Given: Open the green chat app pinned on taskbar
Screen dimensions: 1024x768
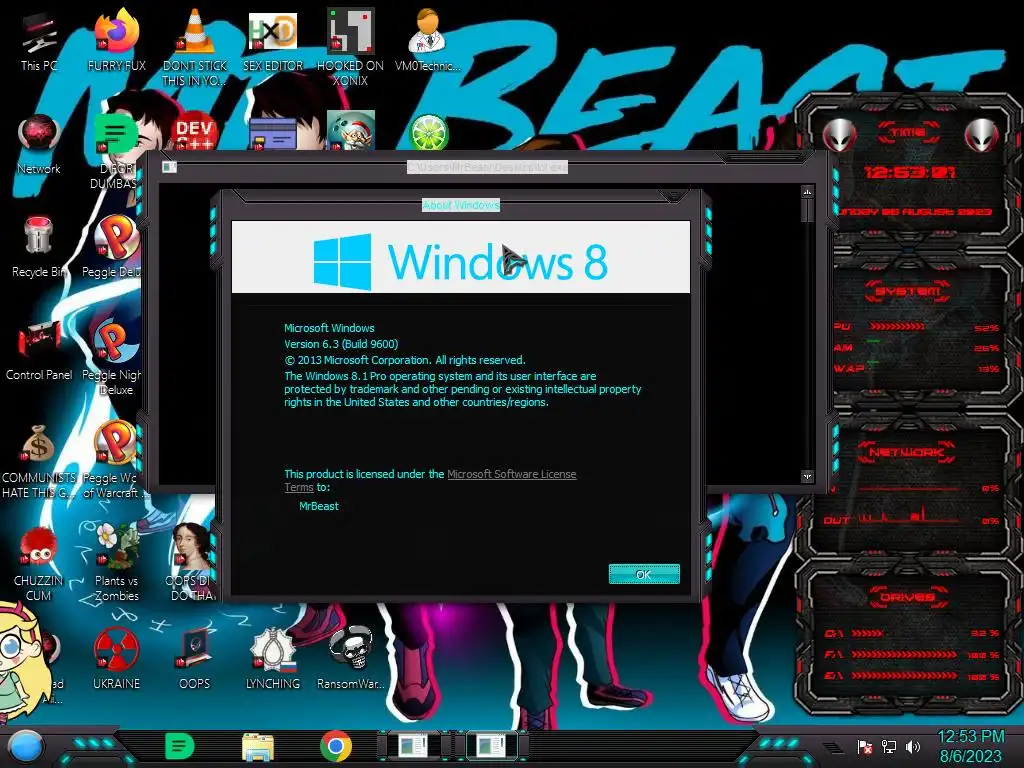Looking at the screenshot, I should click(180, 746).
